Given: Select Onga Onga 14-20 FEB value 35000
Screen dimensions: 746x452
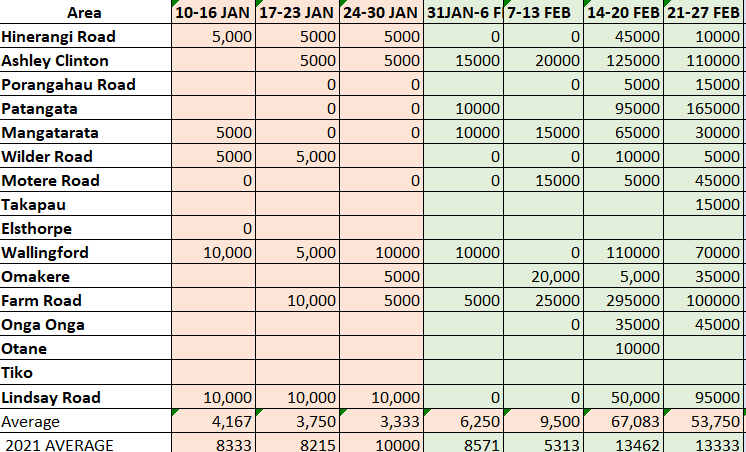Looking at the screenshot, I should 624,324.
